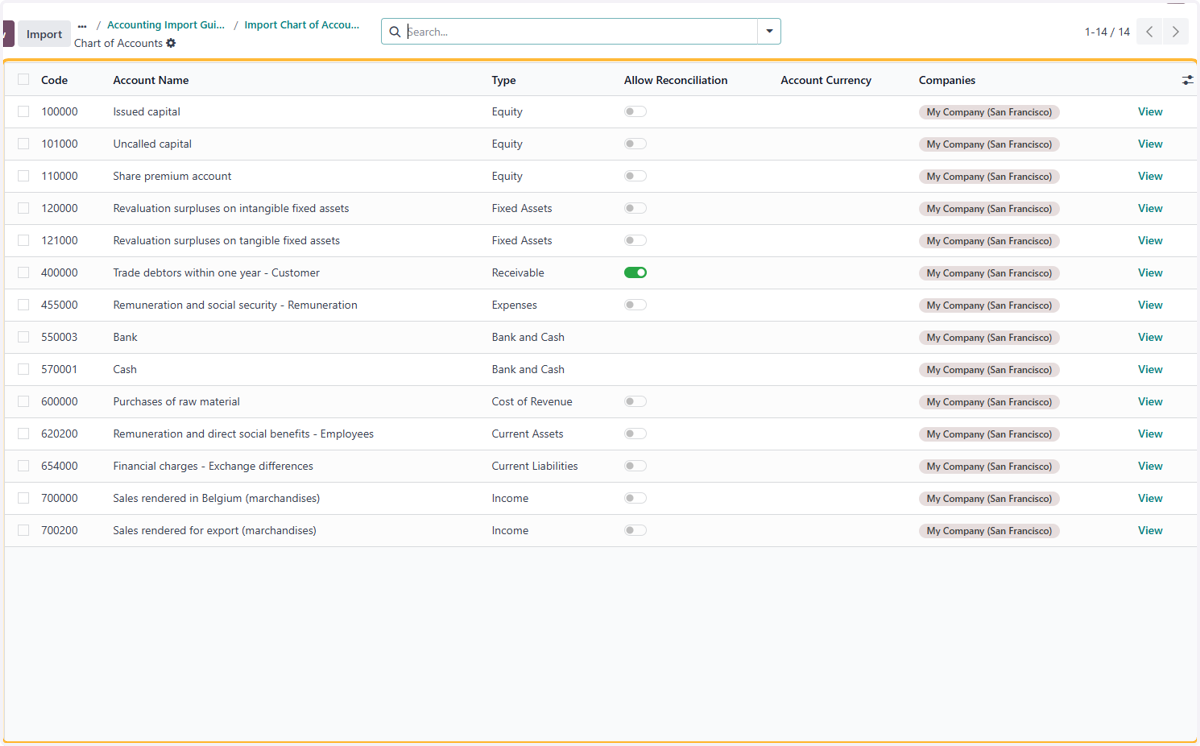Open the column display options icon
Screen dimensions: 1200x746
tap(1187, 80)
